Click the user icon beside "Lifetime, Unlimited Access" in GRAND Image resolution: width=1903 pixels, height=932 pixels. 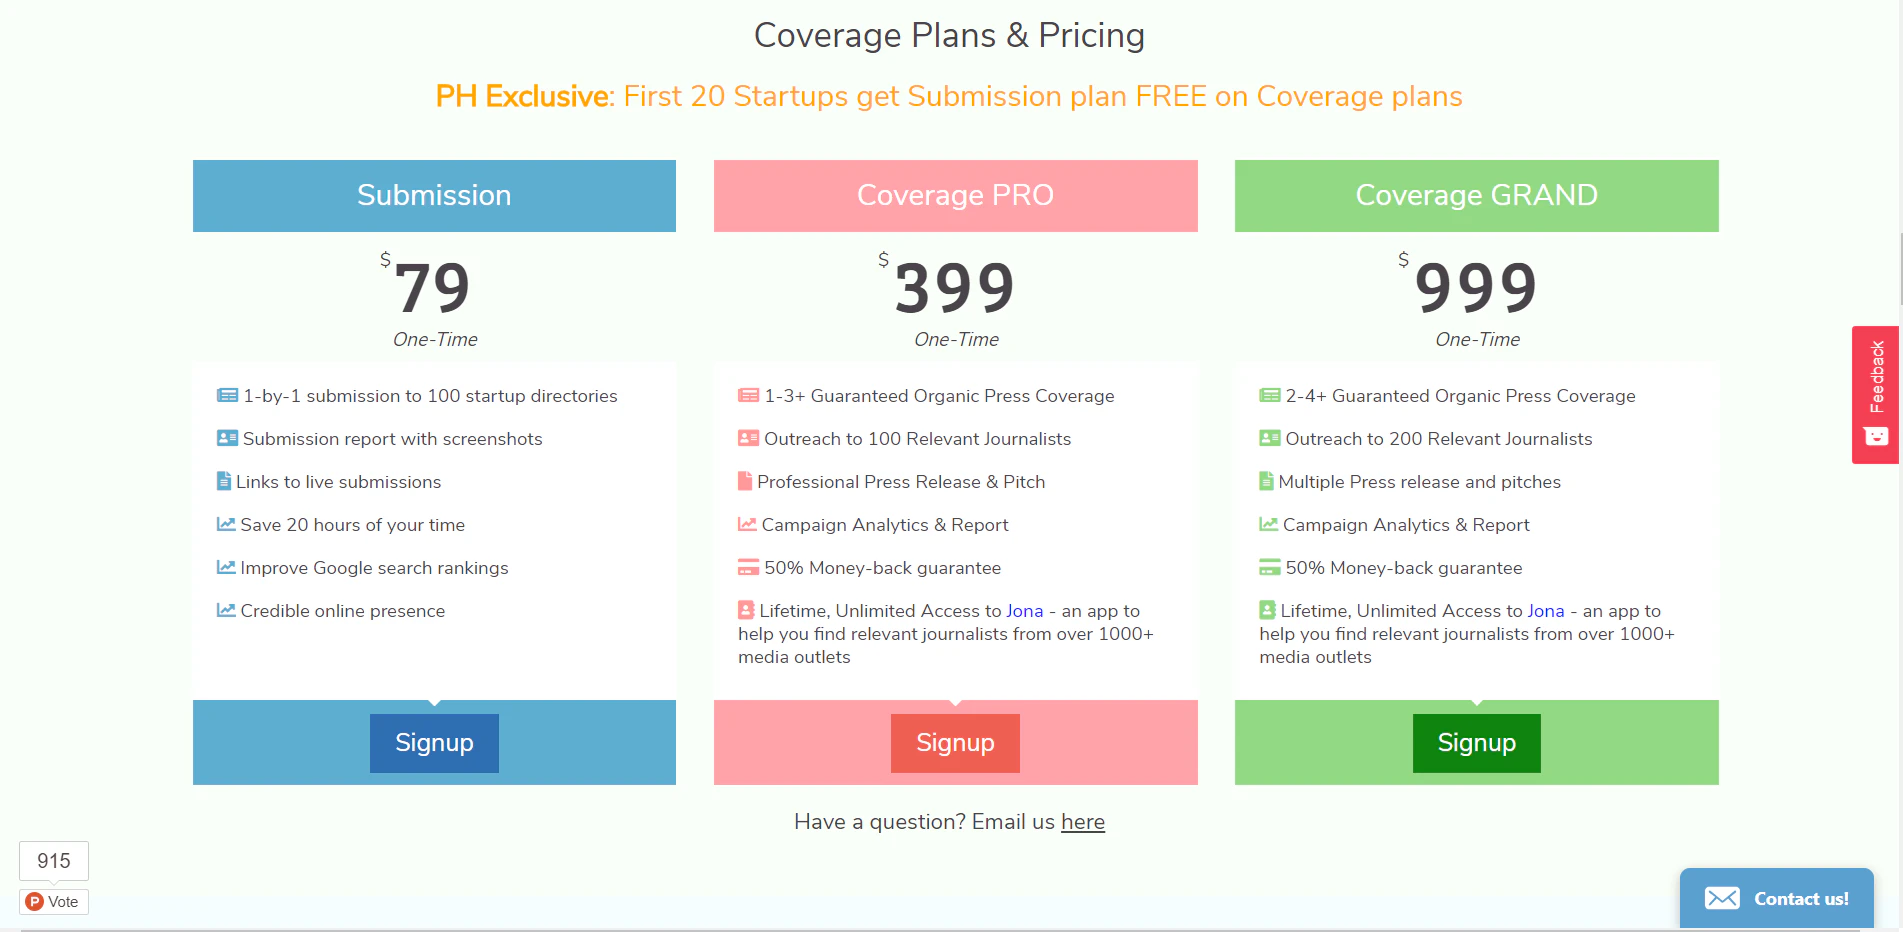(x=1268, y=610)
